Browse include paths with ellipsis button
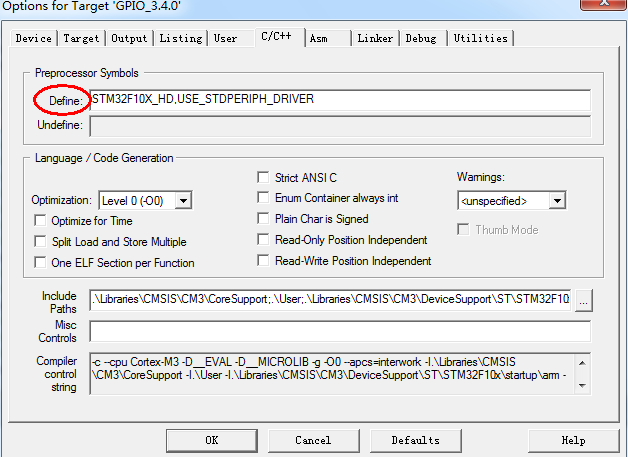The height and width of the screenshot is (457, 628). 584,300
